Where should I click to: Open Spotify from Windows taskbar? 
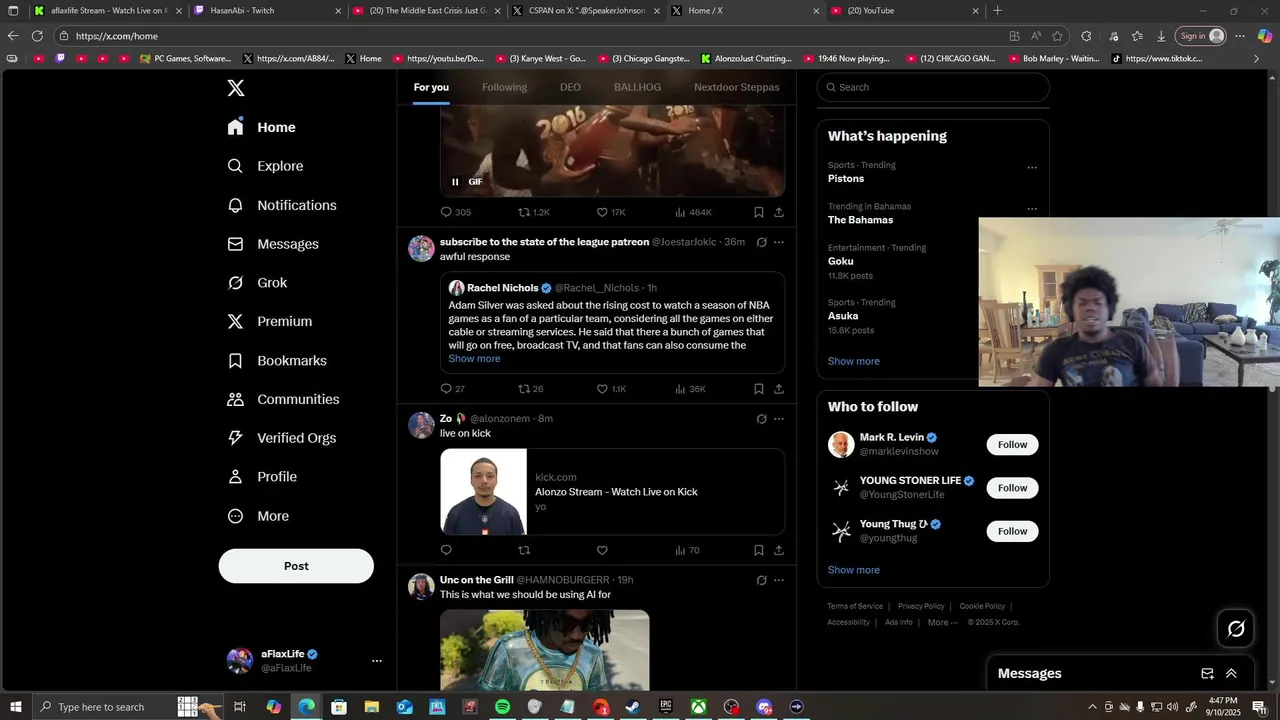pyautogui.click(x=502, y=707)
